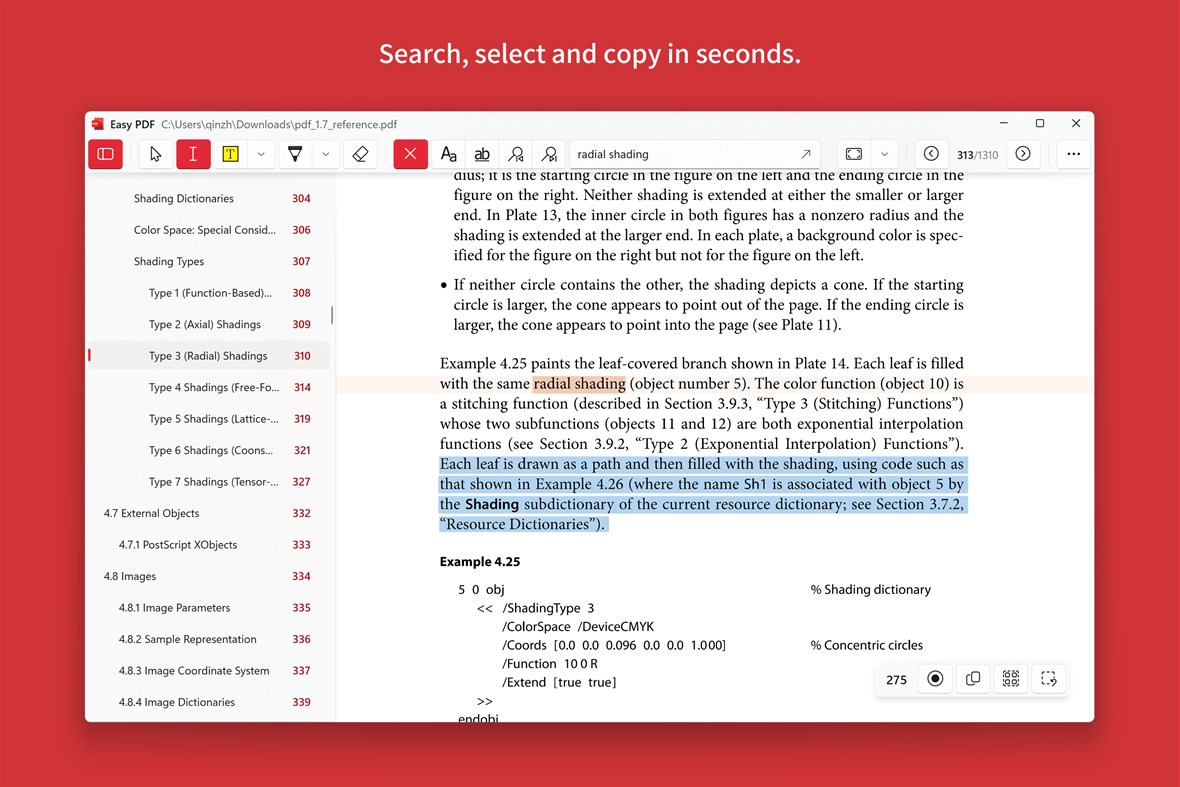Go to previous search result
Viewport: 1180px width, 787px height.
(516, 153)
